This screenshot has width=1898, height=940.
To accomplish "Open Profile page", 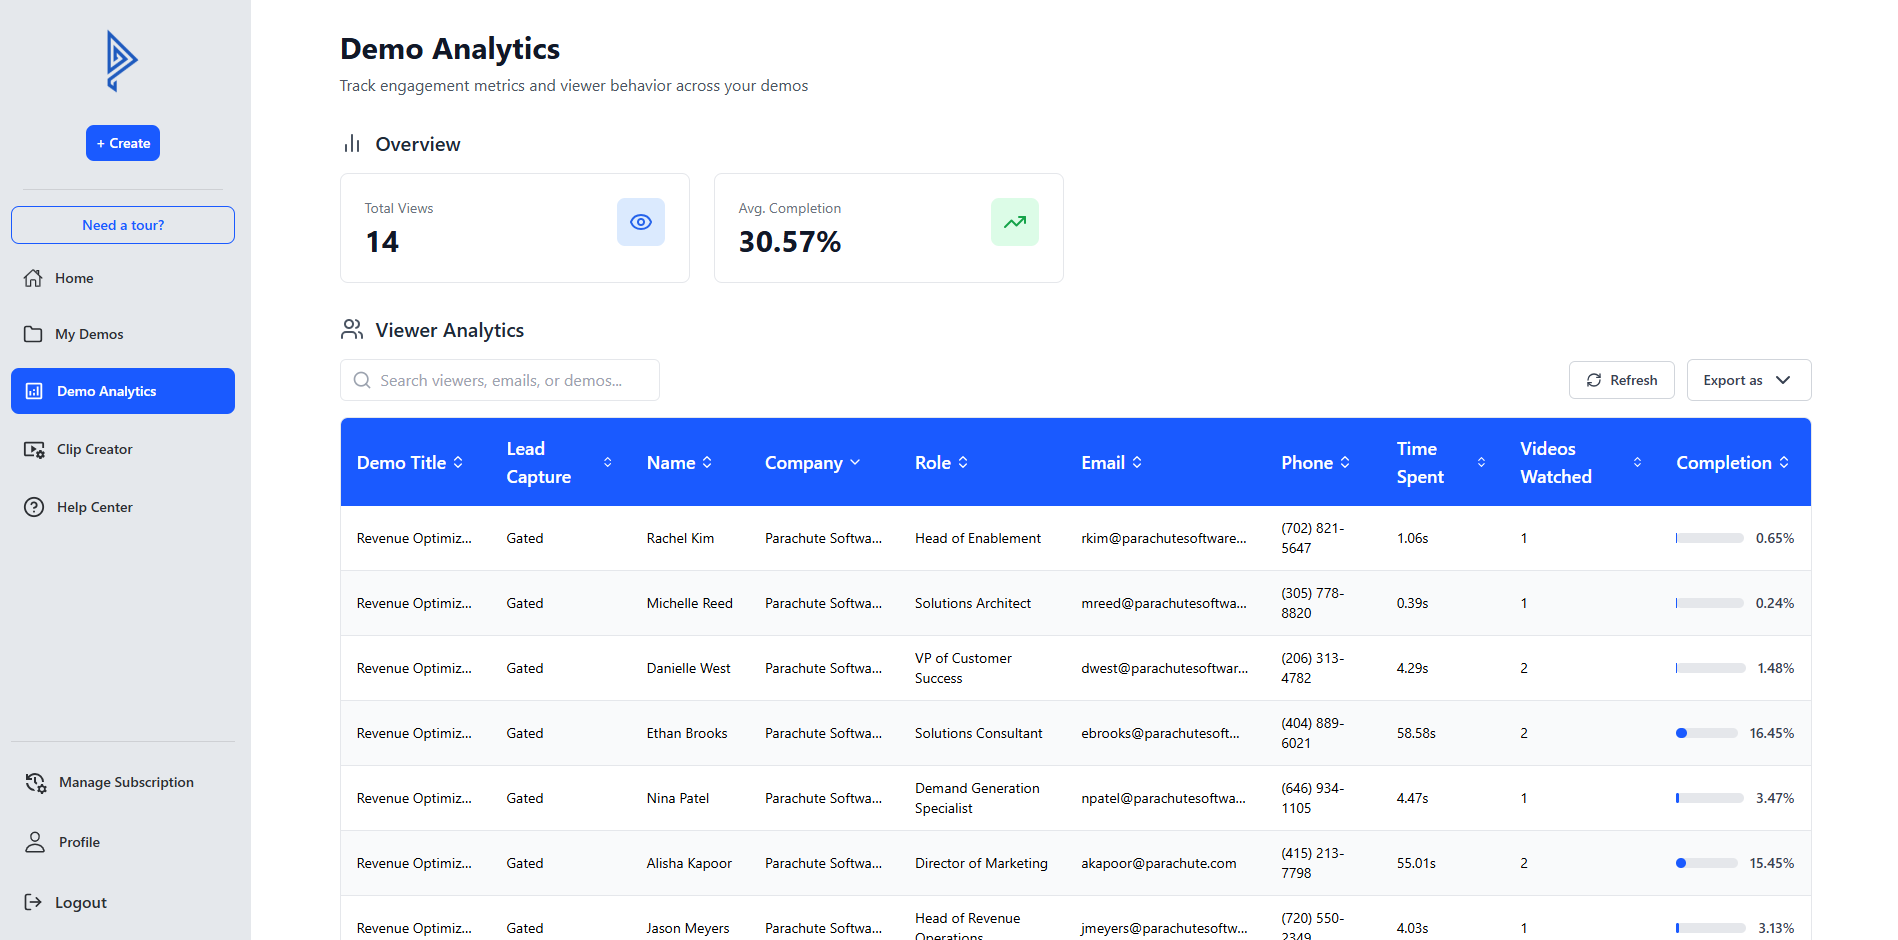I will pos(123,842).
